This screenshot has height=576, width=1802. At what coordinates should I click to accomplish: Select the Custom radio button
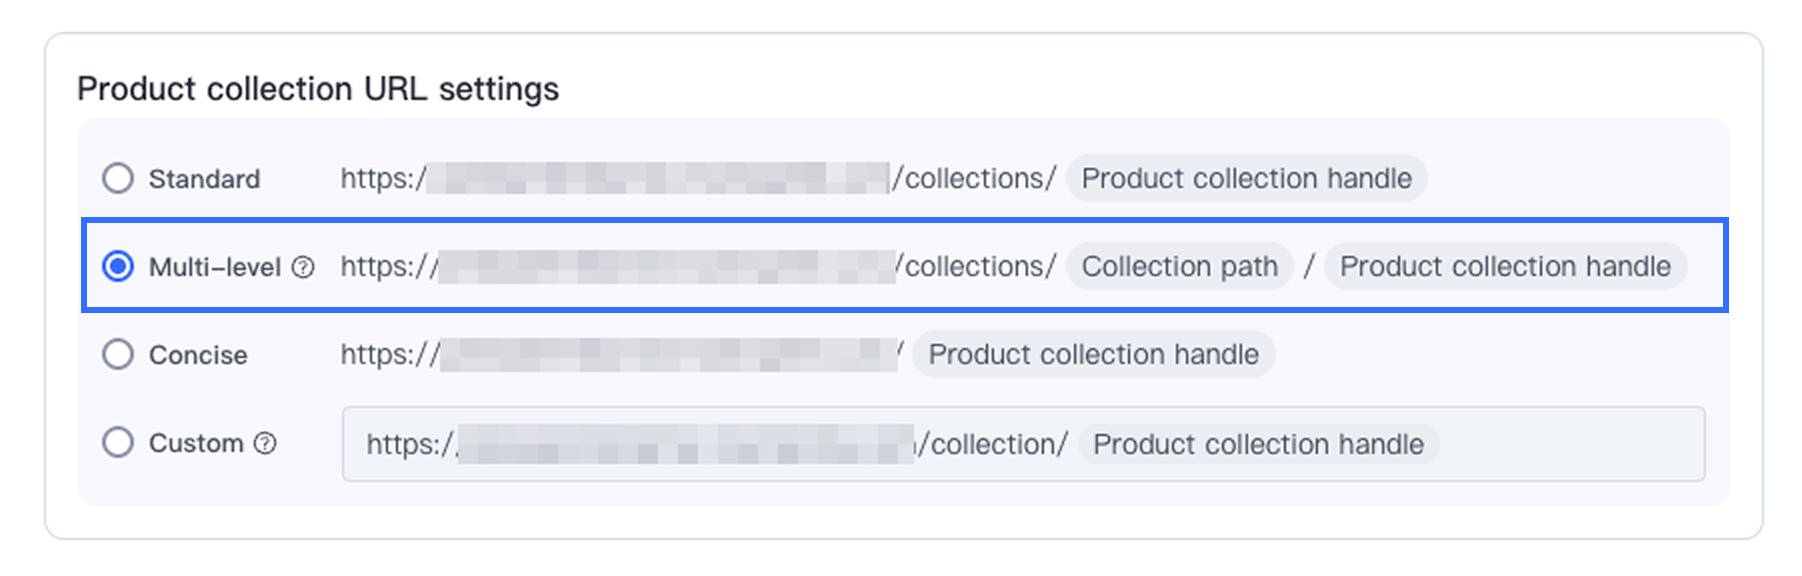[118, 442]
